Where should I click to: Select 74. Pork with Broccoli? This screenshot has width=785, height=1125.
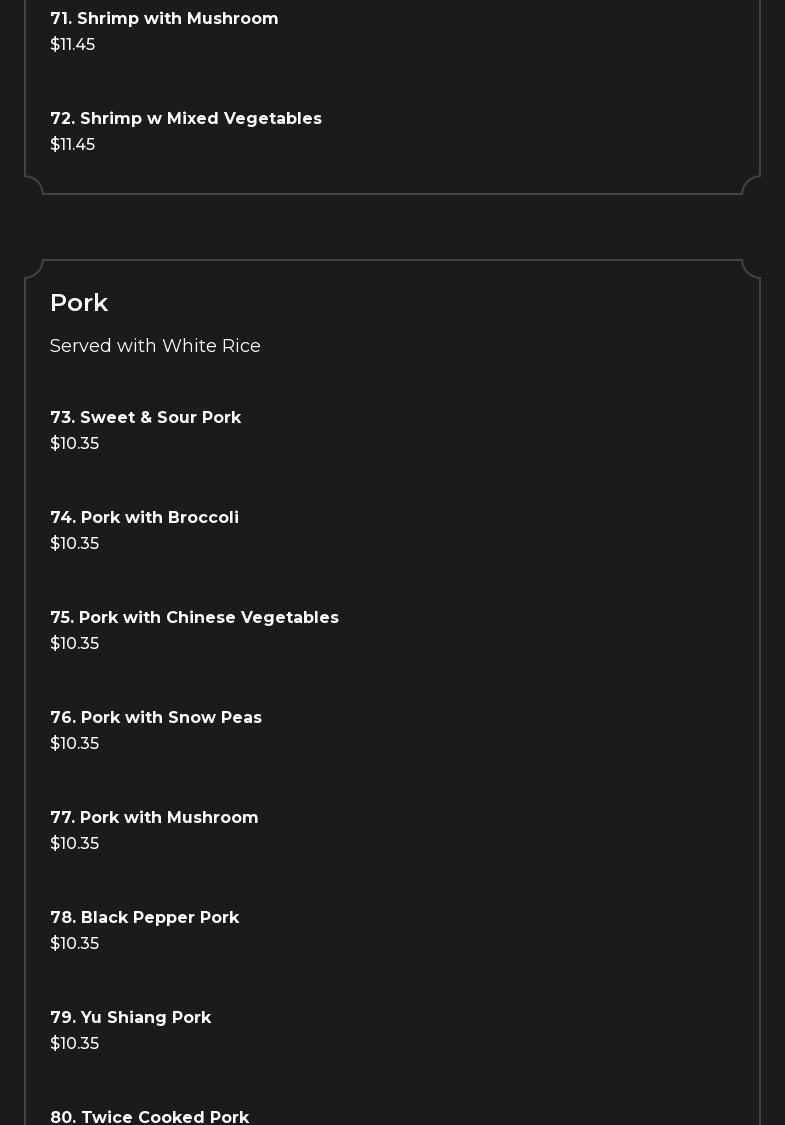[145, 518]
